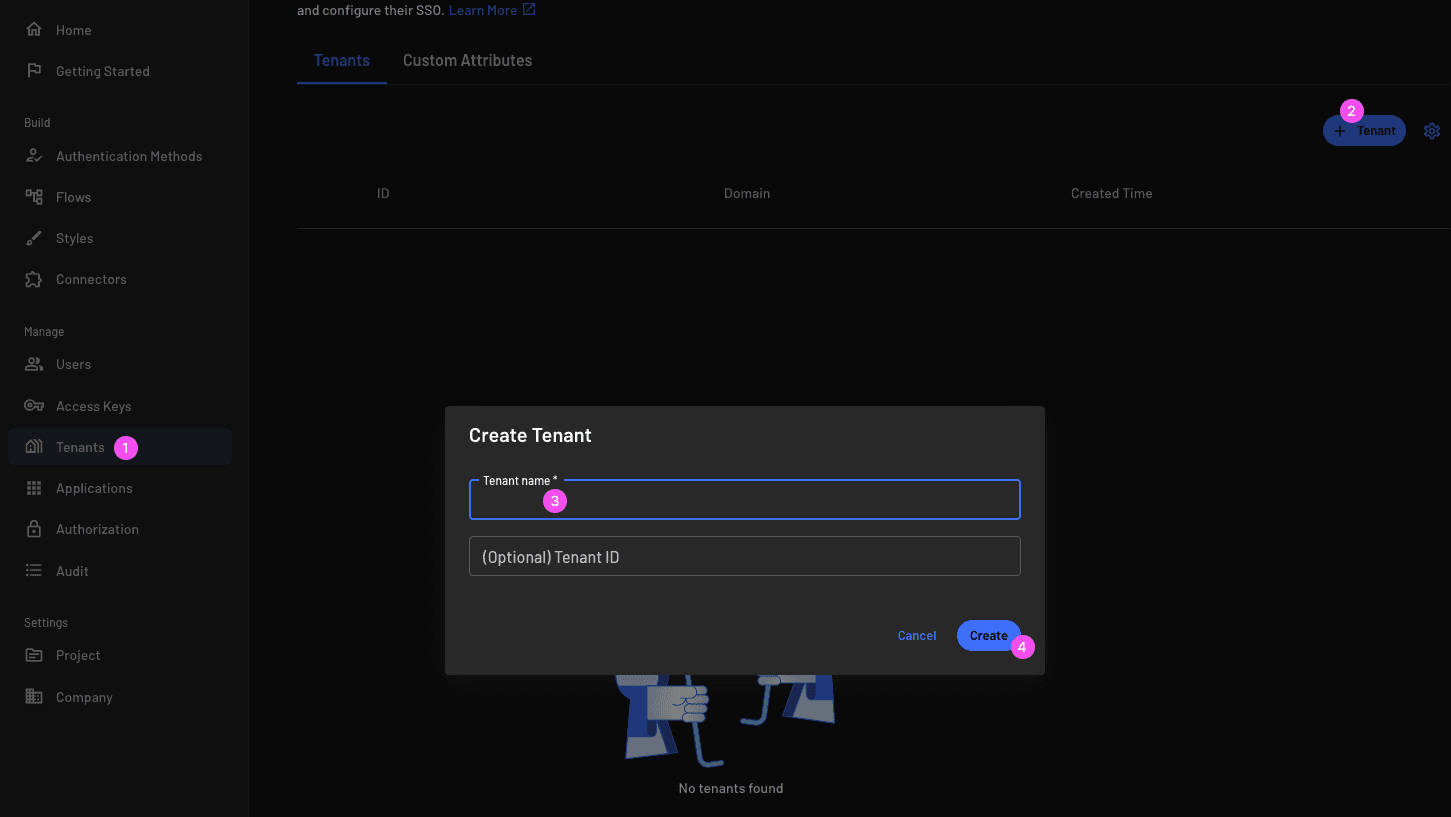Click the optional Tenant ID field
Screen dimensions: 1451x817
point(744,556)
